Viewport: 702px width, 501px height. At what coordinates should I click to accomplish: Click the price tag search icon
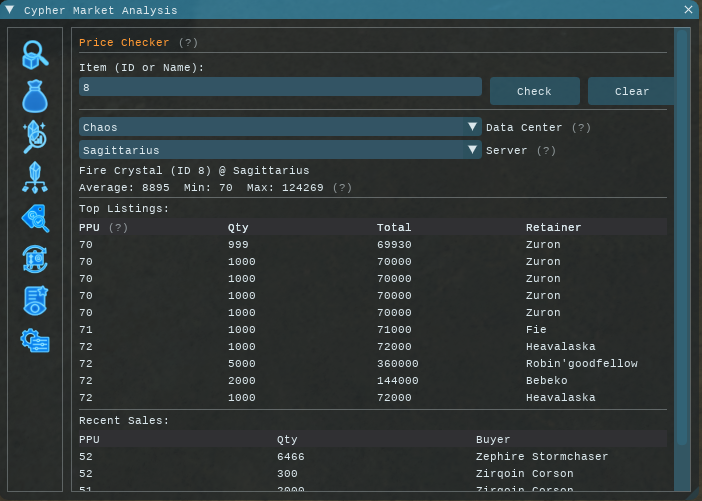click(35, 218)
